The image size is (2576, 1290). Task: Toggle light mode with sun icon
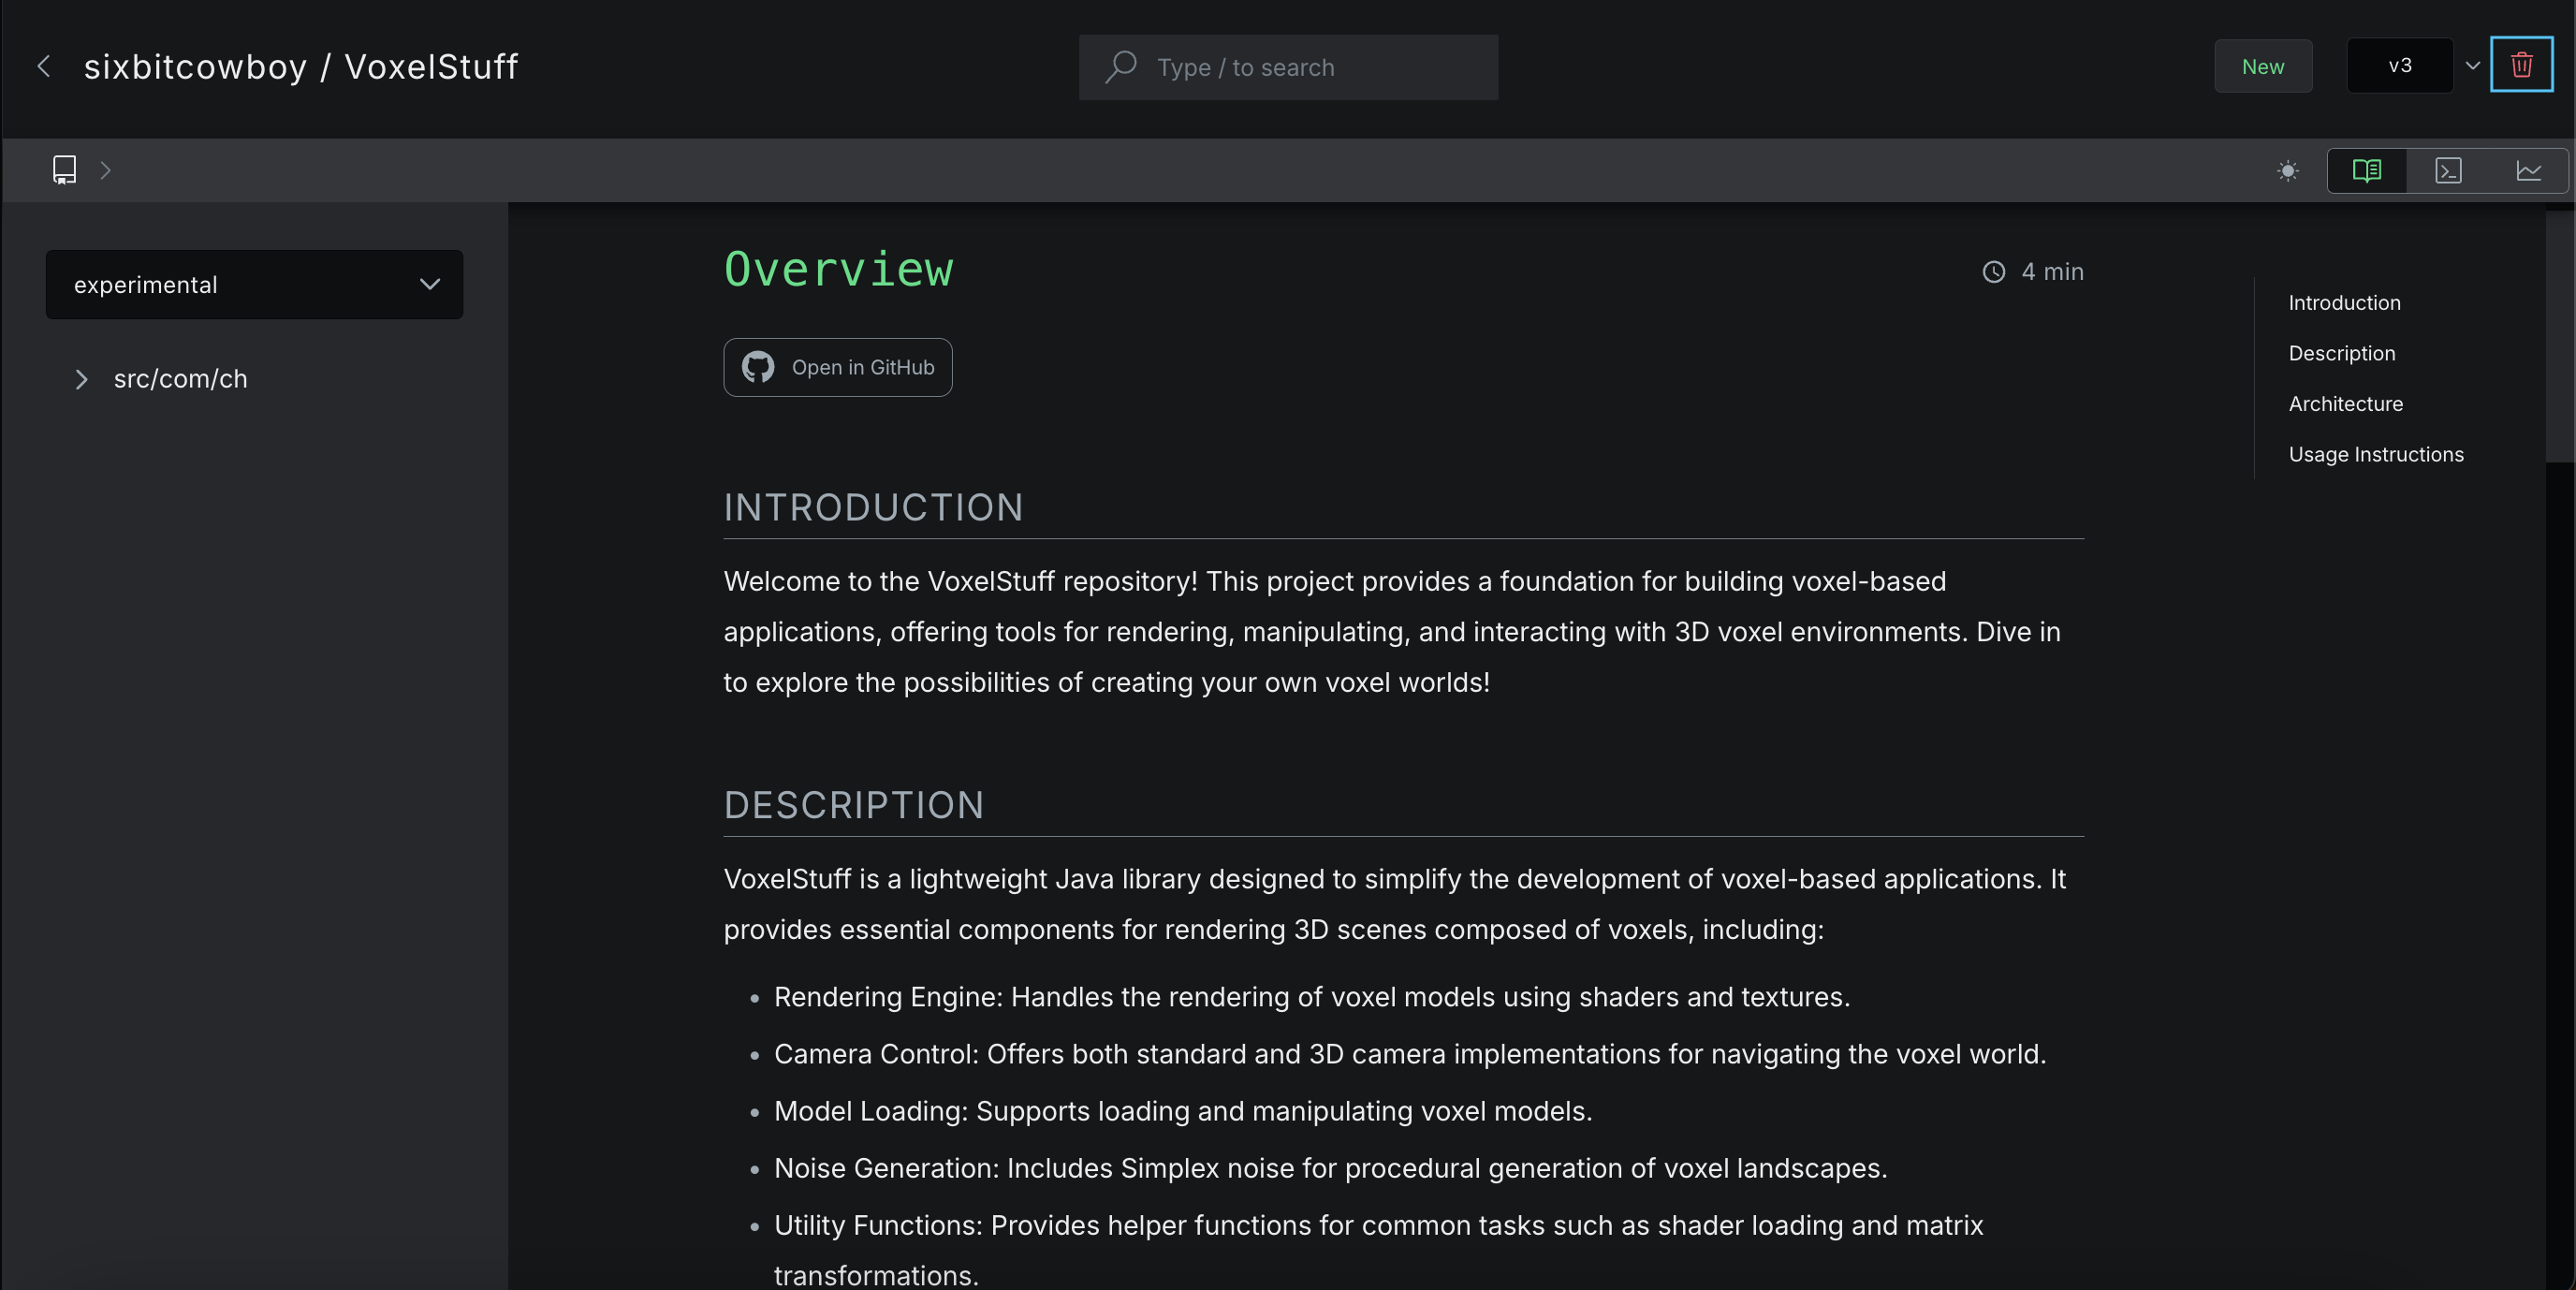tap(2288, 171)
